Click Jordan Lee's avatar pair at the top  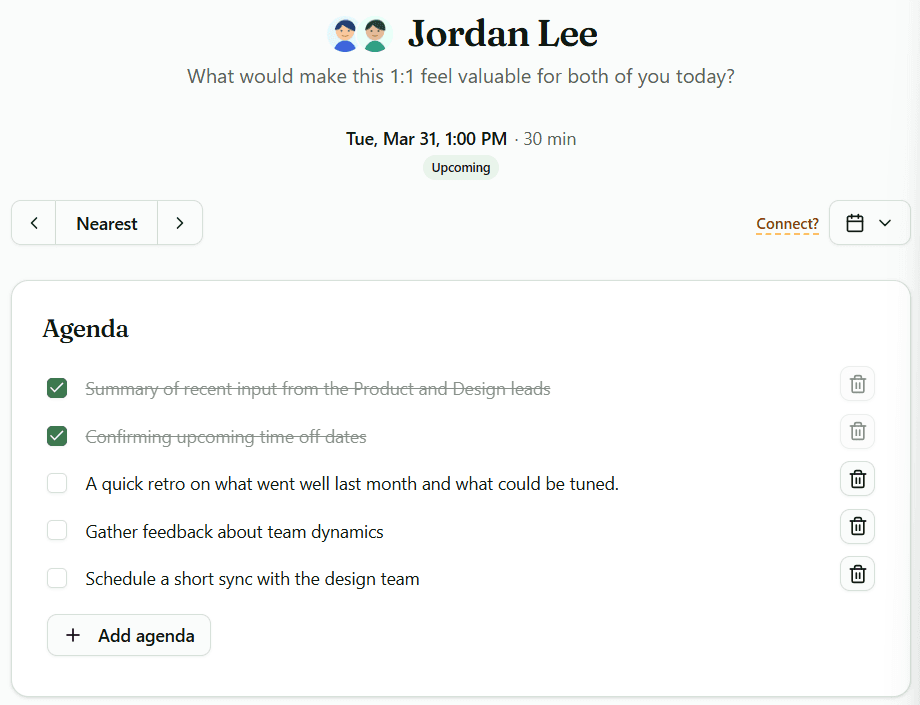click(359, 33)
